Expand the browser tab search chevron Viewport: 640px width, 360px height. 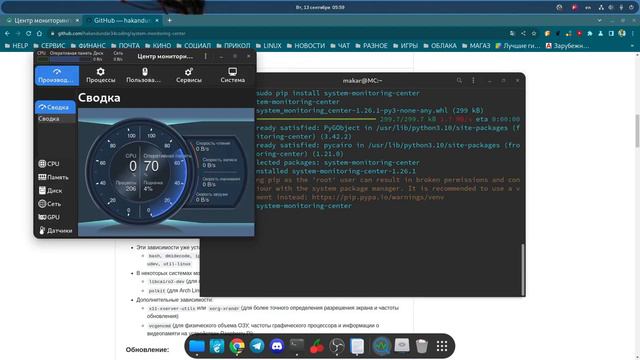pyautogui.click(x=600, y=20)
